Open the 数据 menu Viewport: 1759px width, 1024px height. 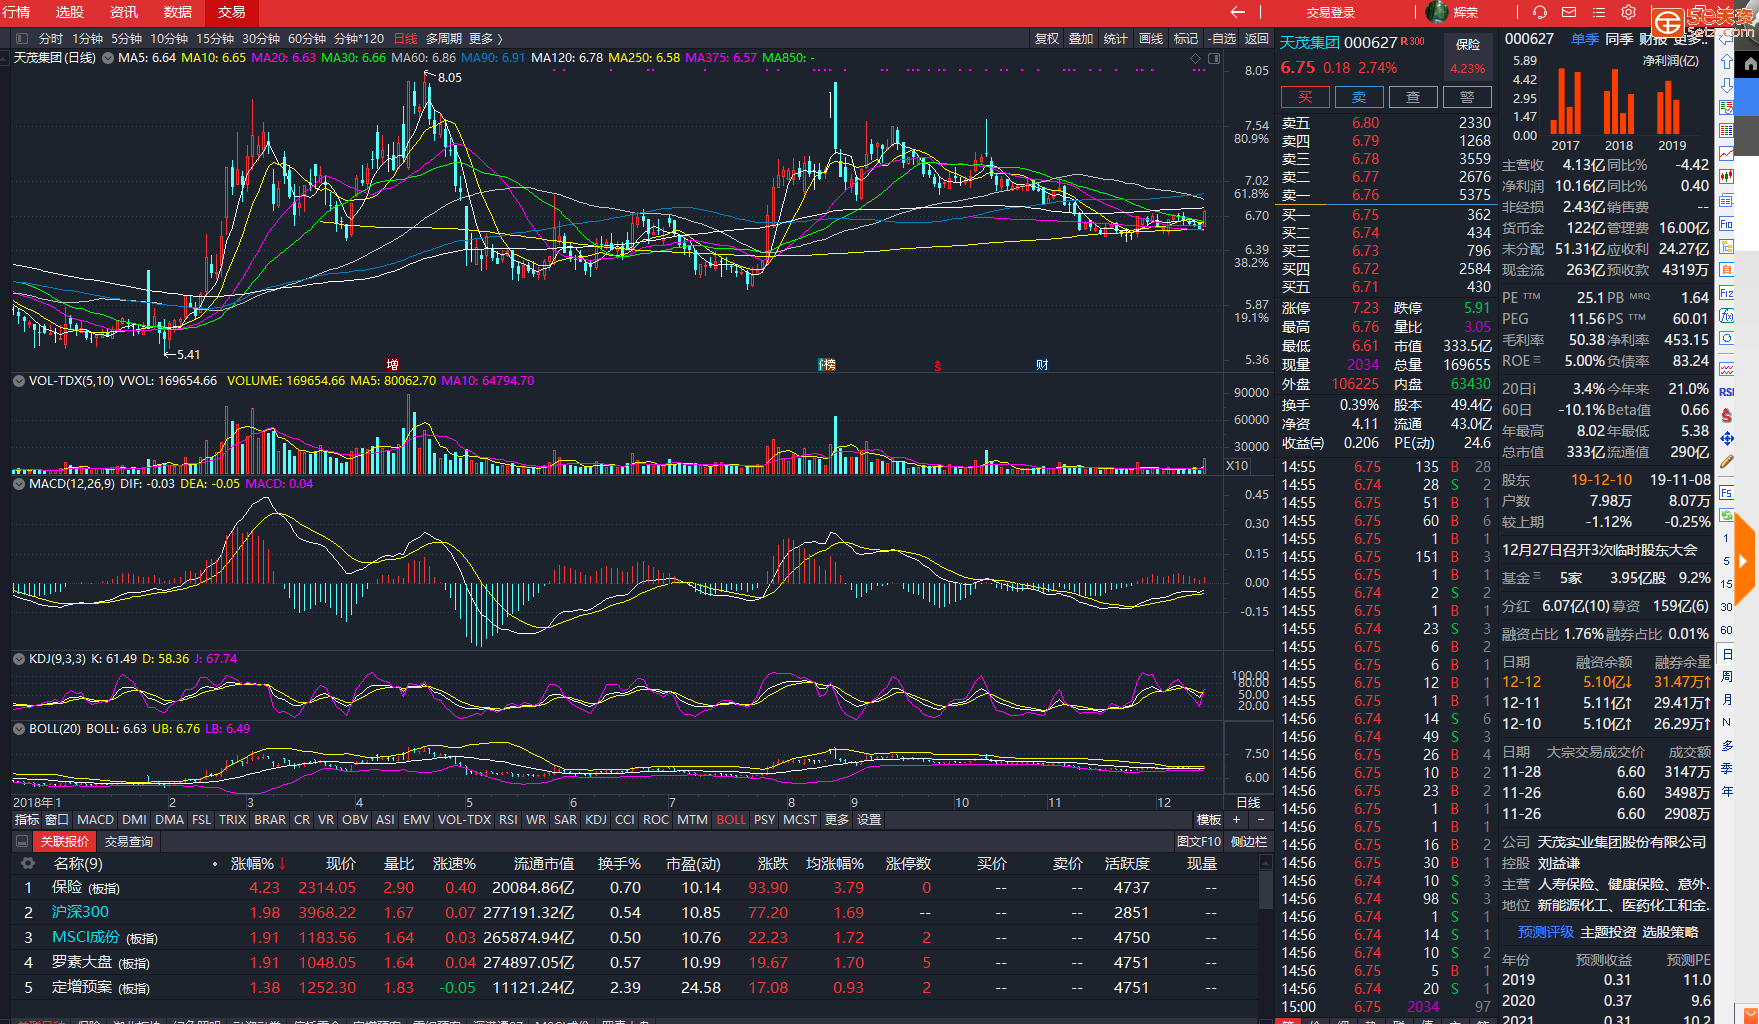pyautogui.click(x=178, y=12)
